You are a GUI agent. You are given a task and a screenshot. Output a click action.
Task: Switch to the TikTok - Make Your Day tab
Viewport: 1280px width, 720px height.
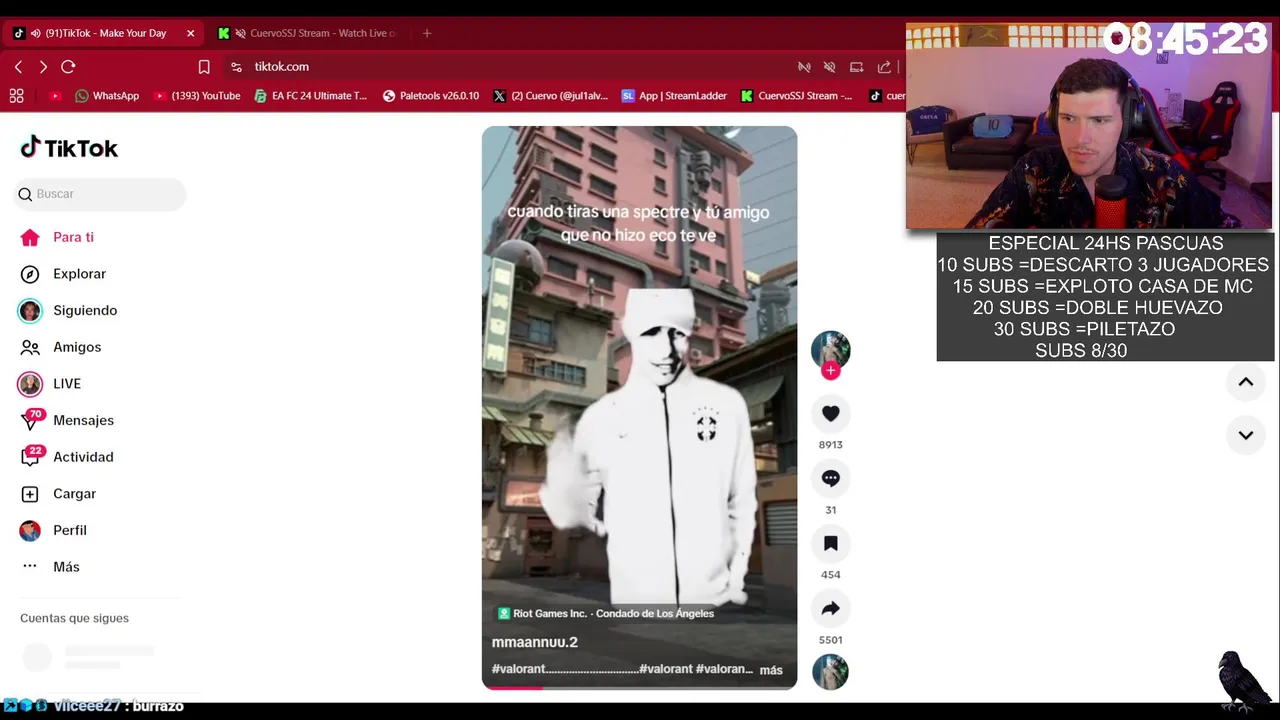tap(105, 33)
